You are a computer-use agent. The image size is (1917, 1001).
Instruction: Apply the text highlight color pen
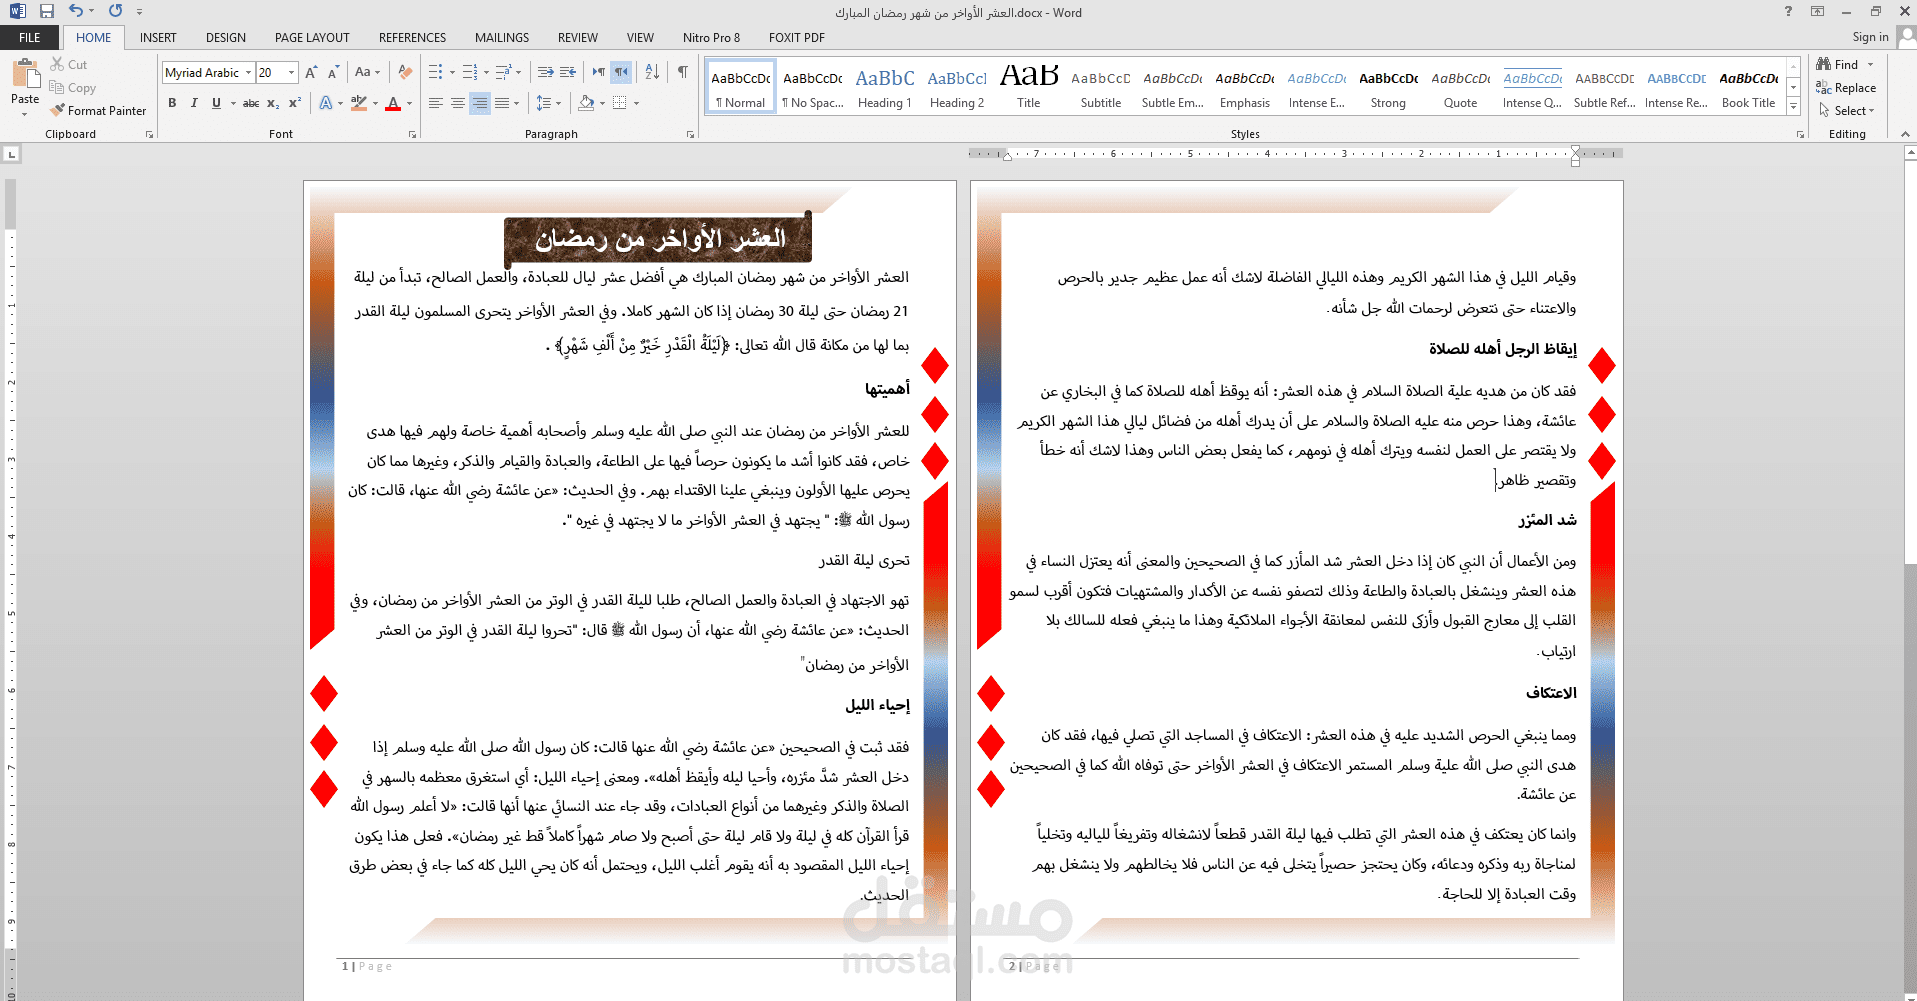(359, 103)
